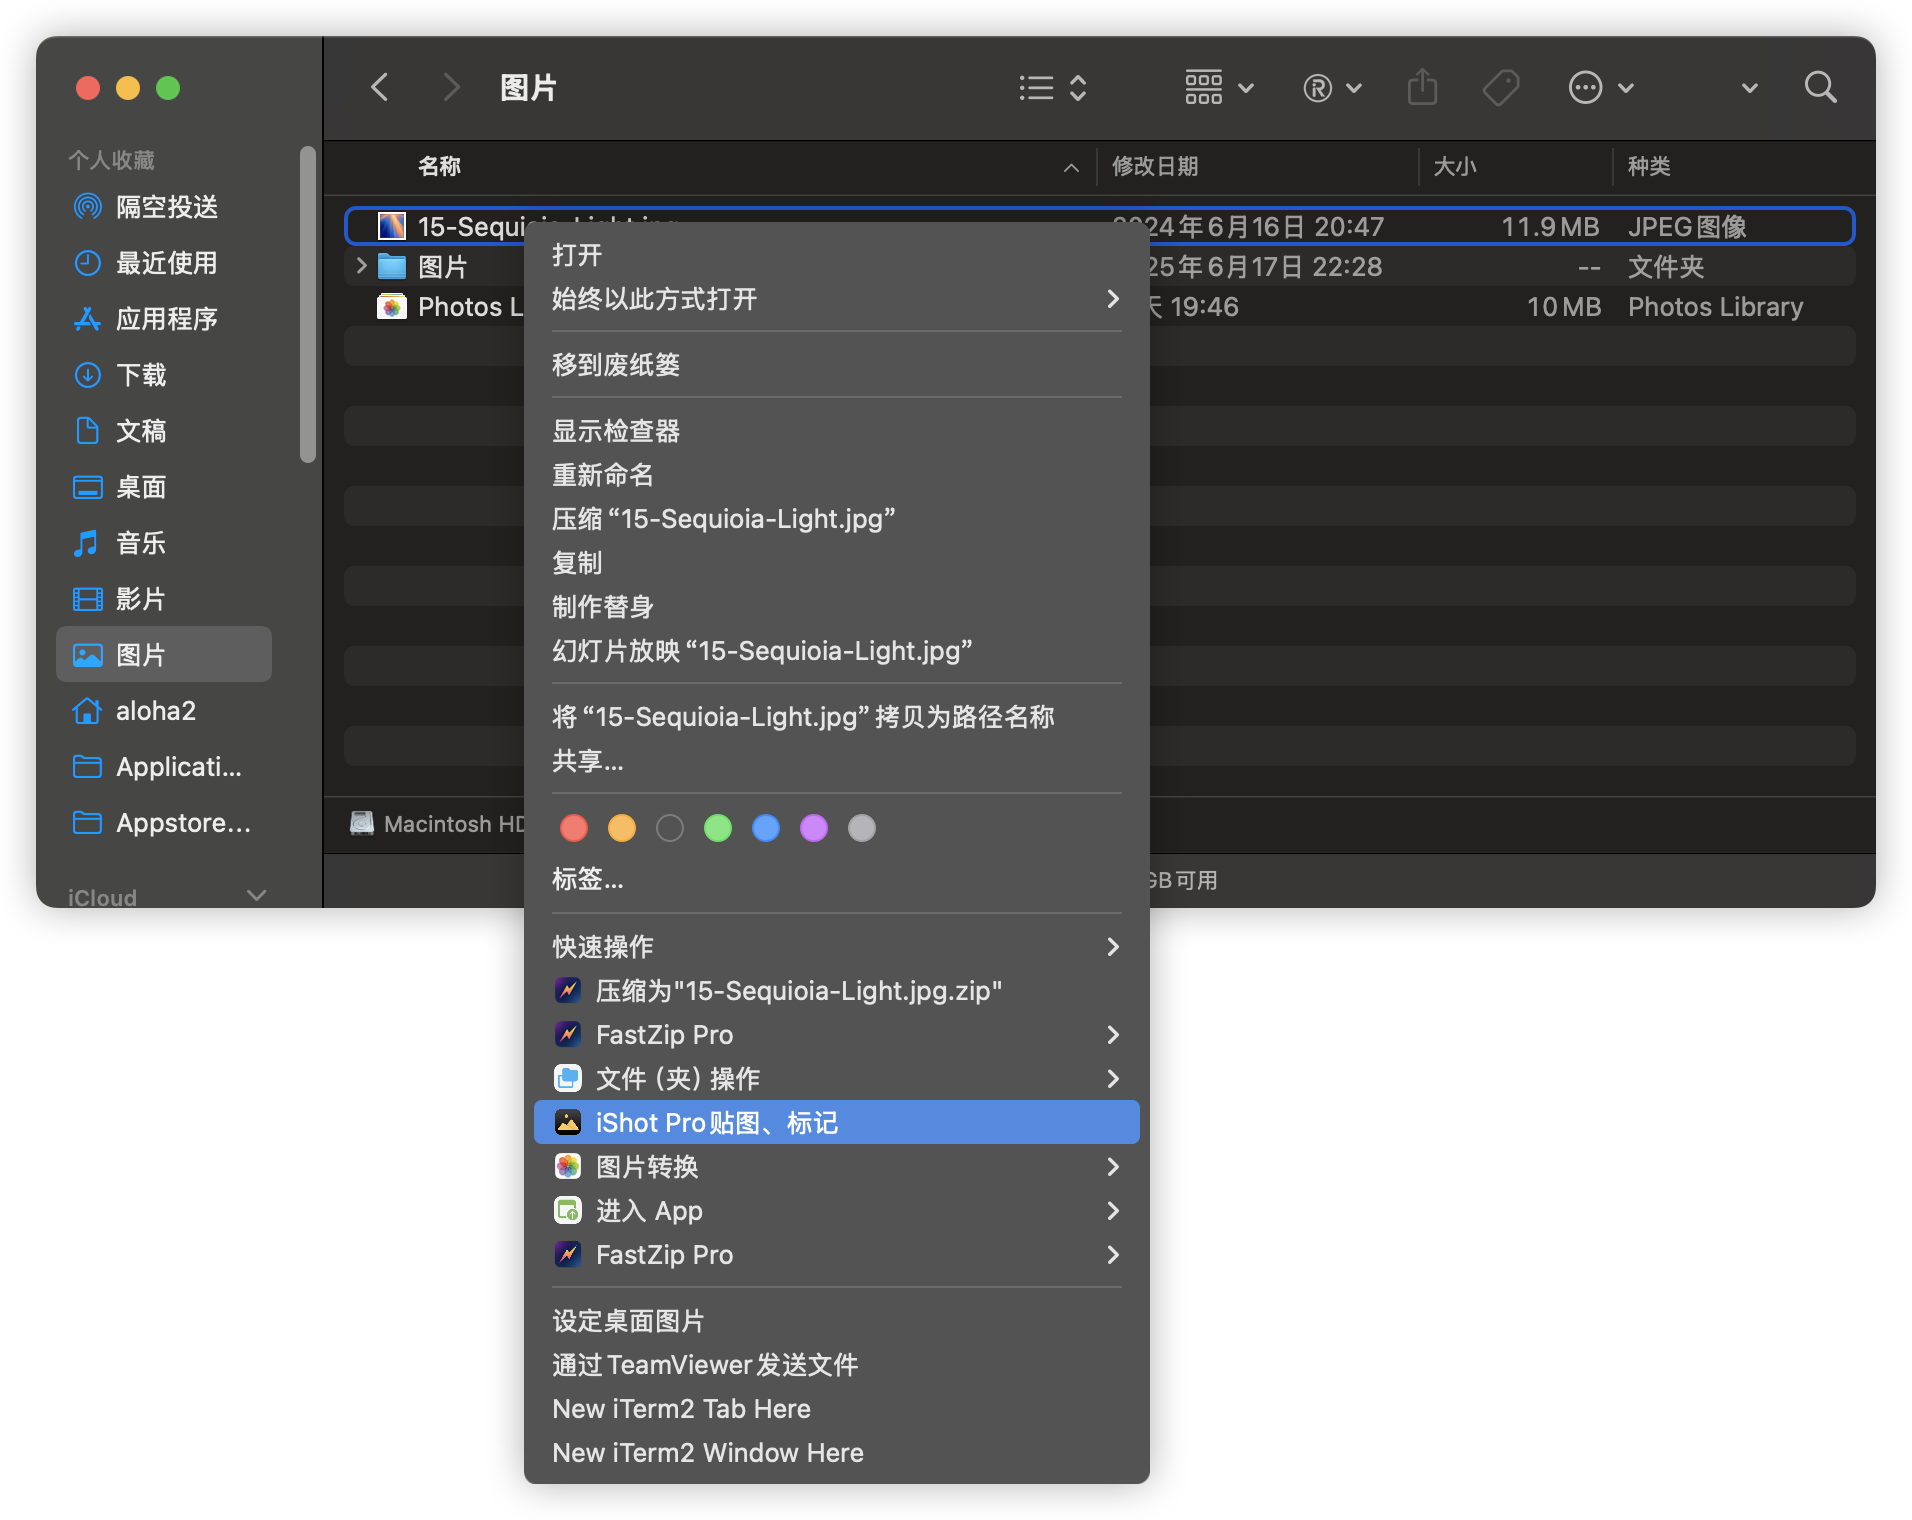The height and width of the screenshot is (1520, 1912).
Task: Open the more actions ellipsis menu
Action: click(x=1599, y=88)
